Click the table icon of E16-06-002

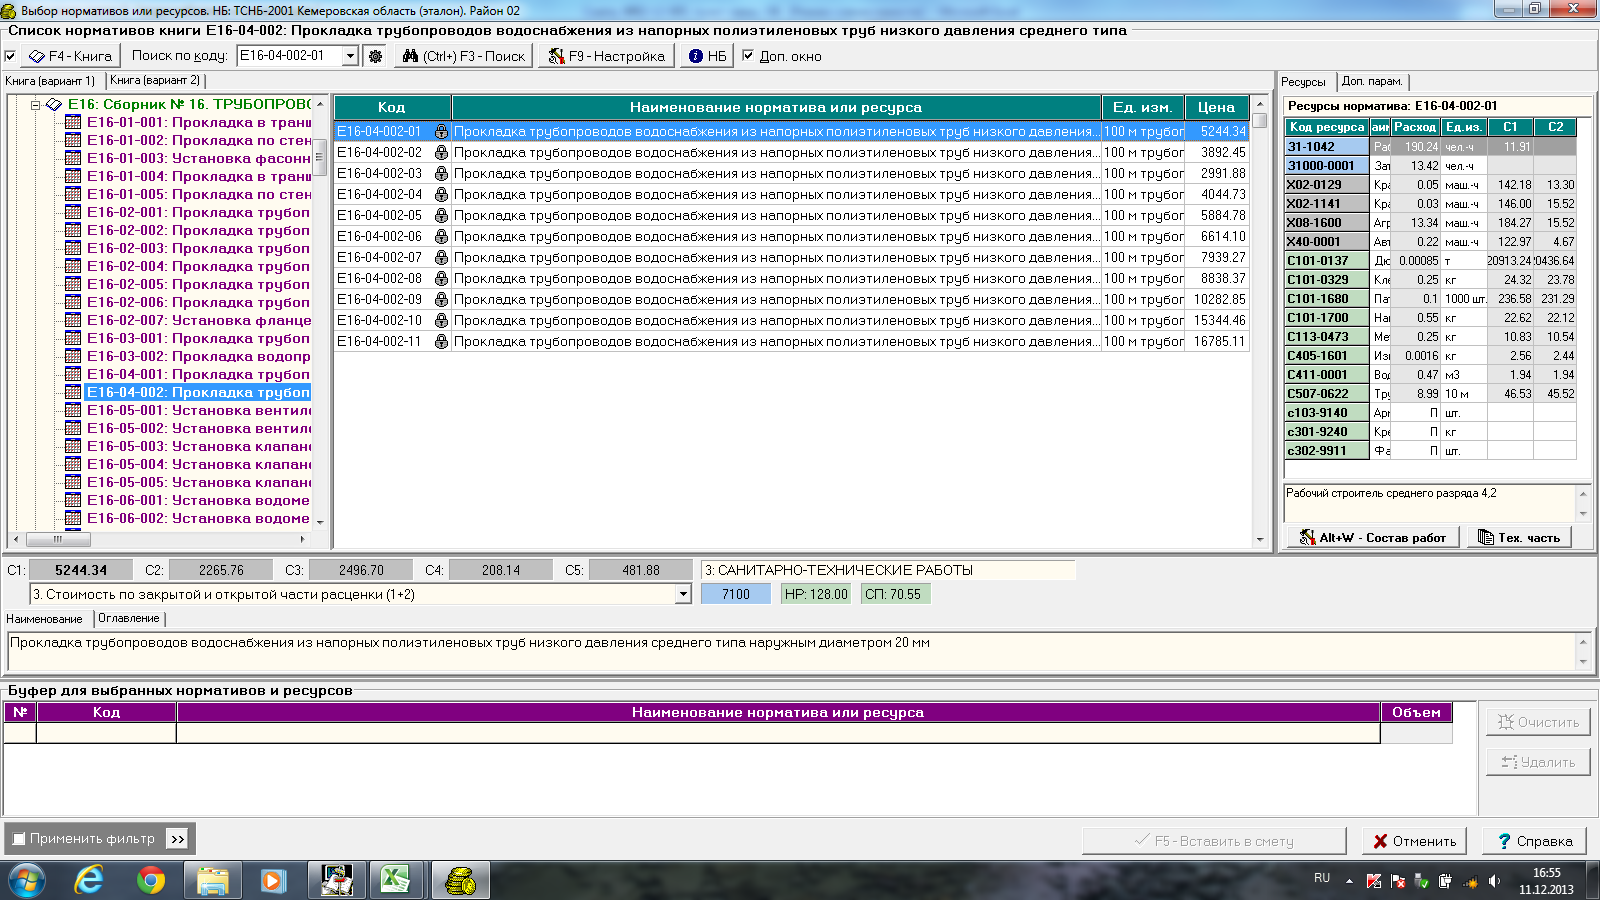[73, 518]
